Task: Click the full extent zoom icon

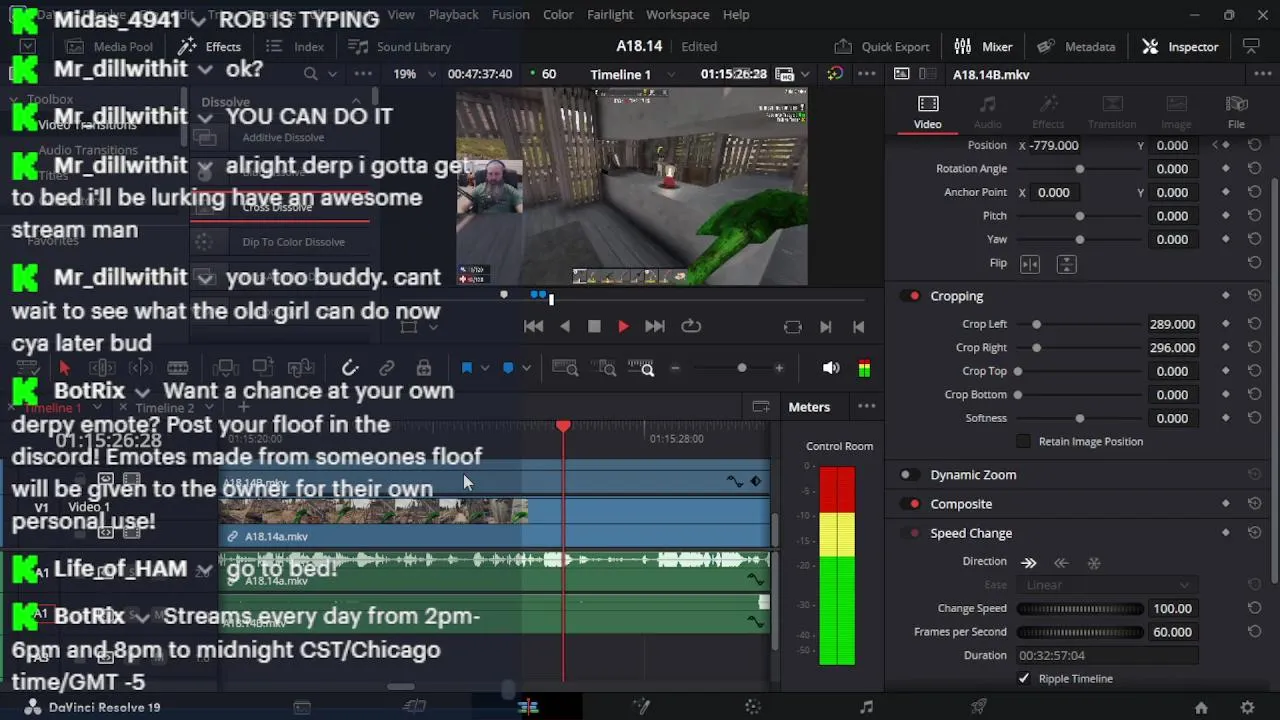Action: click(565, 369)
